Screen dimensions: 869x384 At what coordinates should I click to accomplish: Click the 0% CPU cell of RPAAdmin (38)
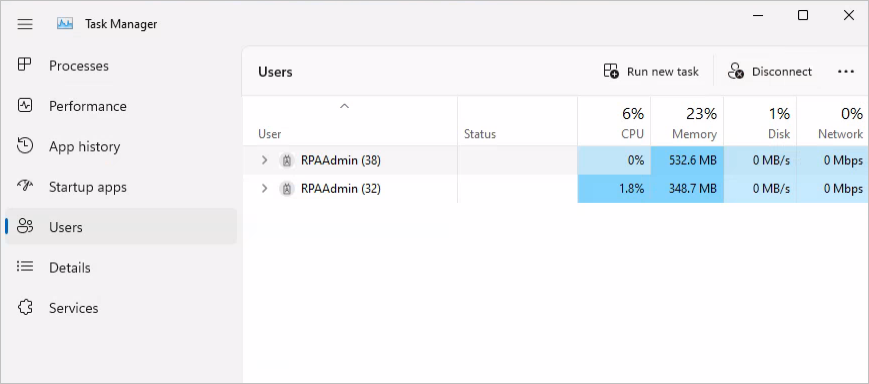(614, 161)
